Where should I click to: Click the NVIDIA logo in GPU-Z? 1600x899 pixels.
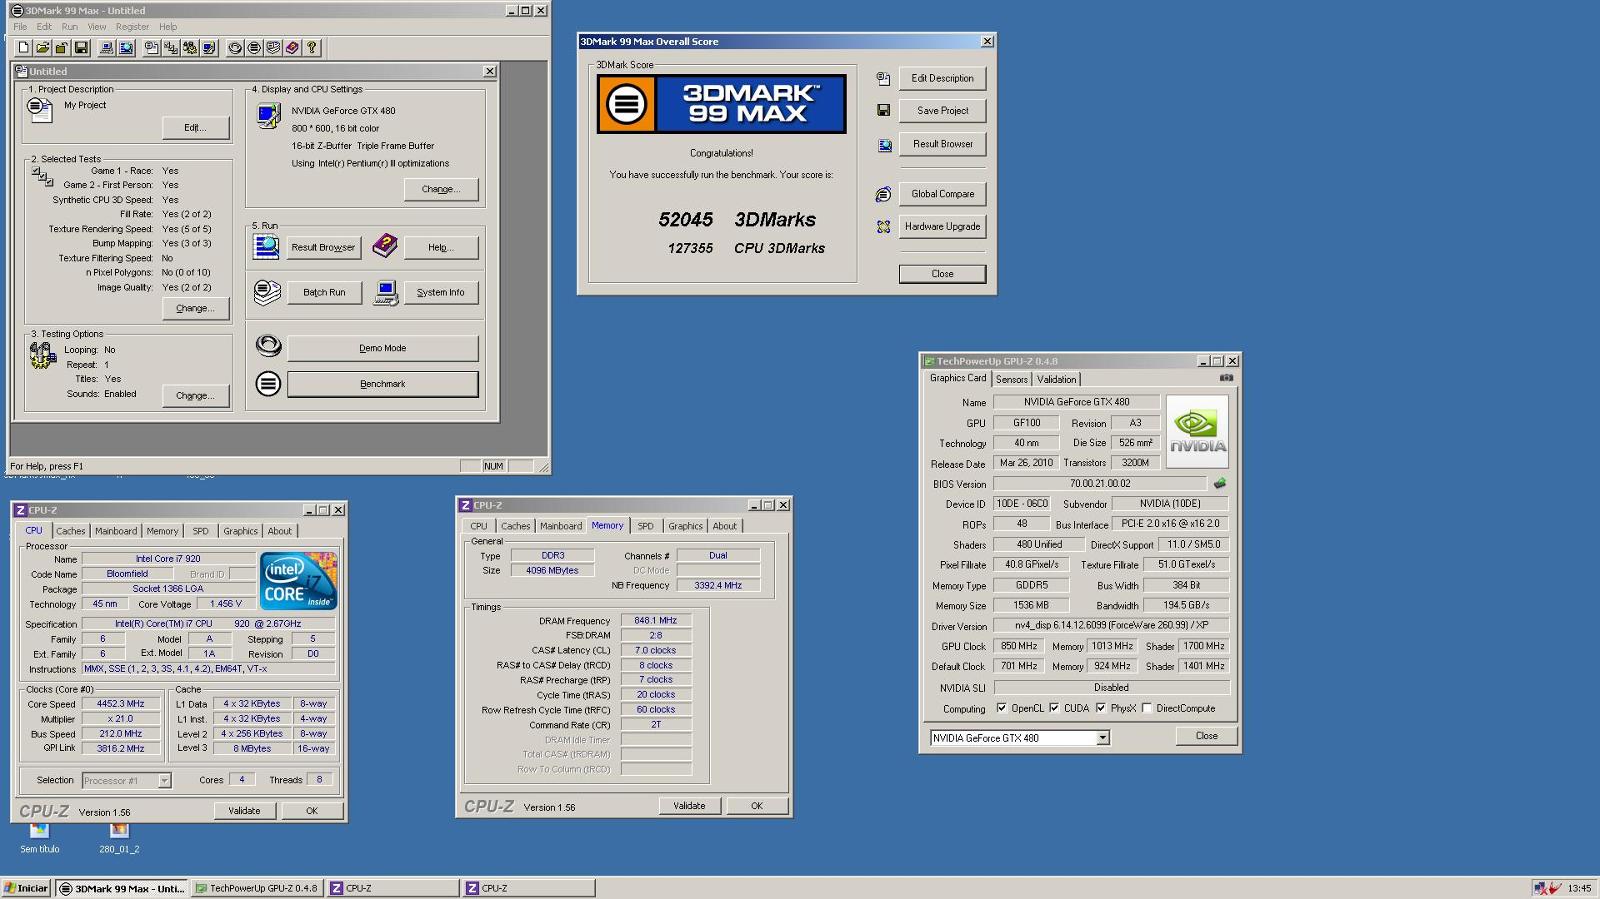click(x=1197, y=431)
